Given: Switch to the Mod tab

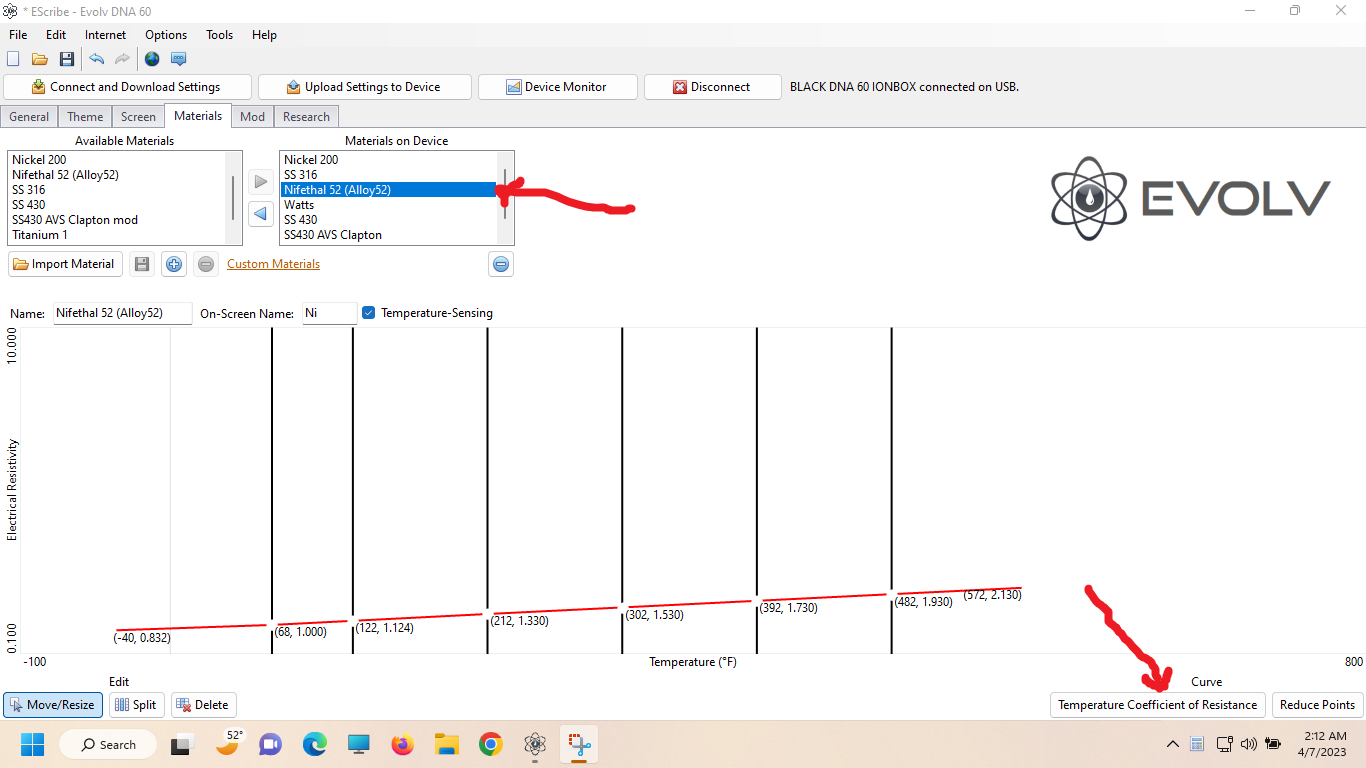Looking at the screenshot, I should point(252,116).
